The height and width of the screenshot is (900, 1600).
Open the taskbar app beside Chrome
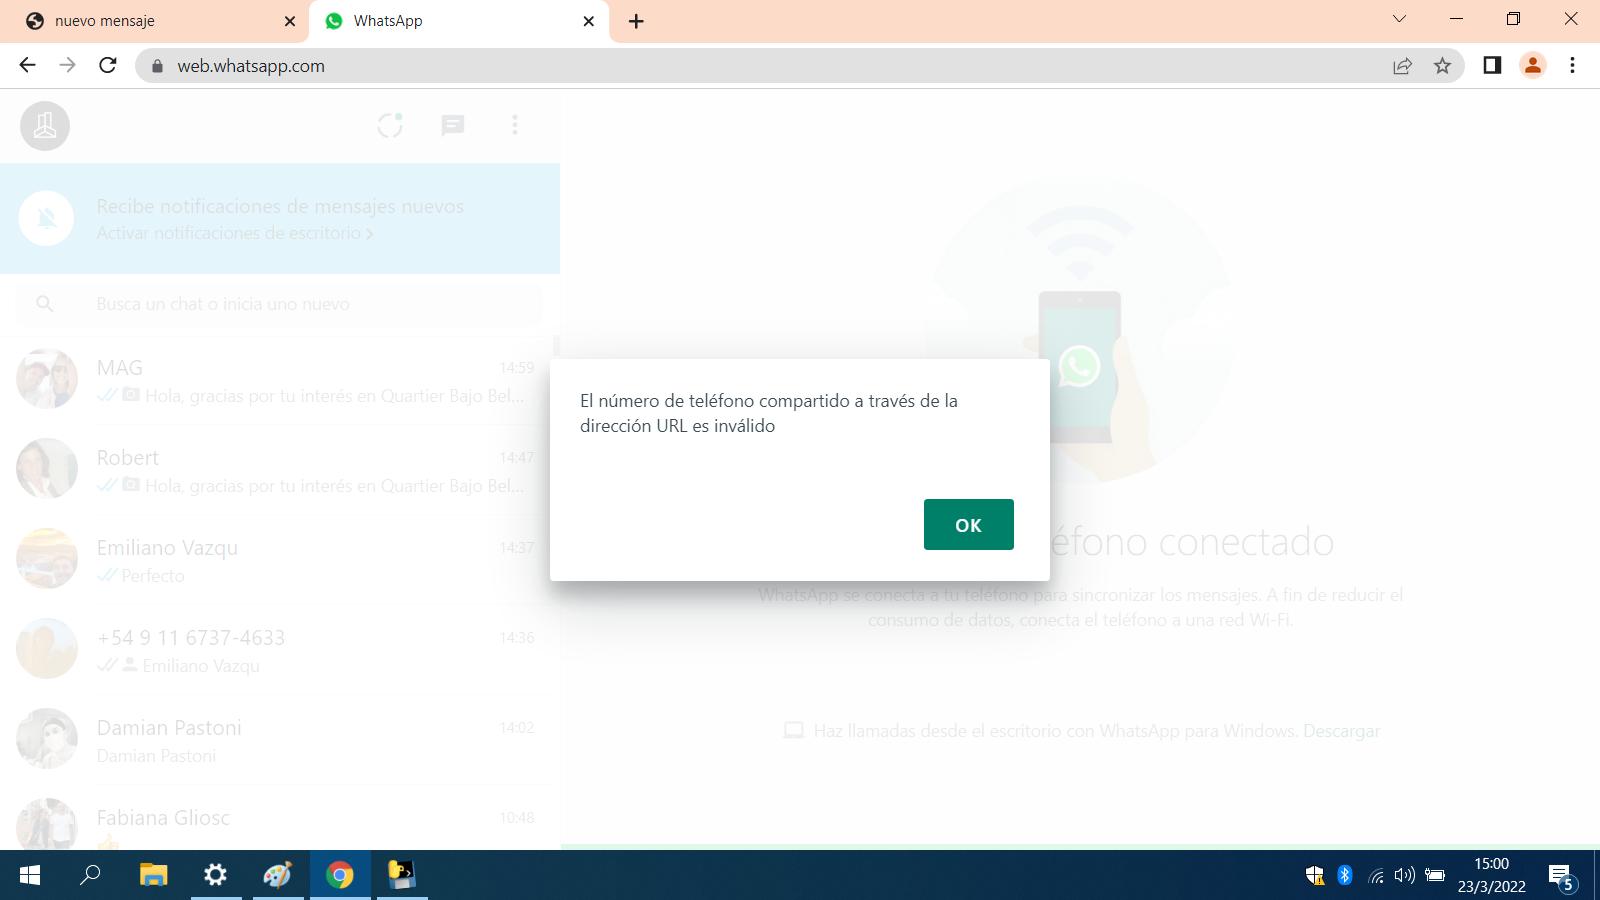click(402, 875)
